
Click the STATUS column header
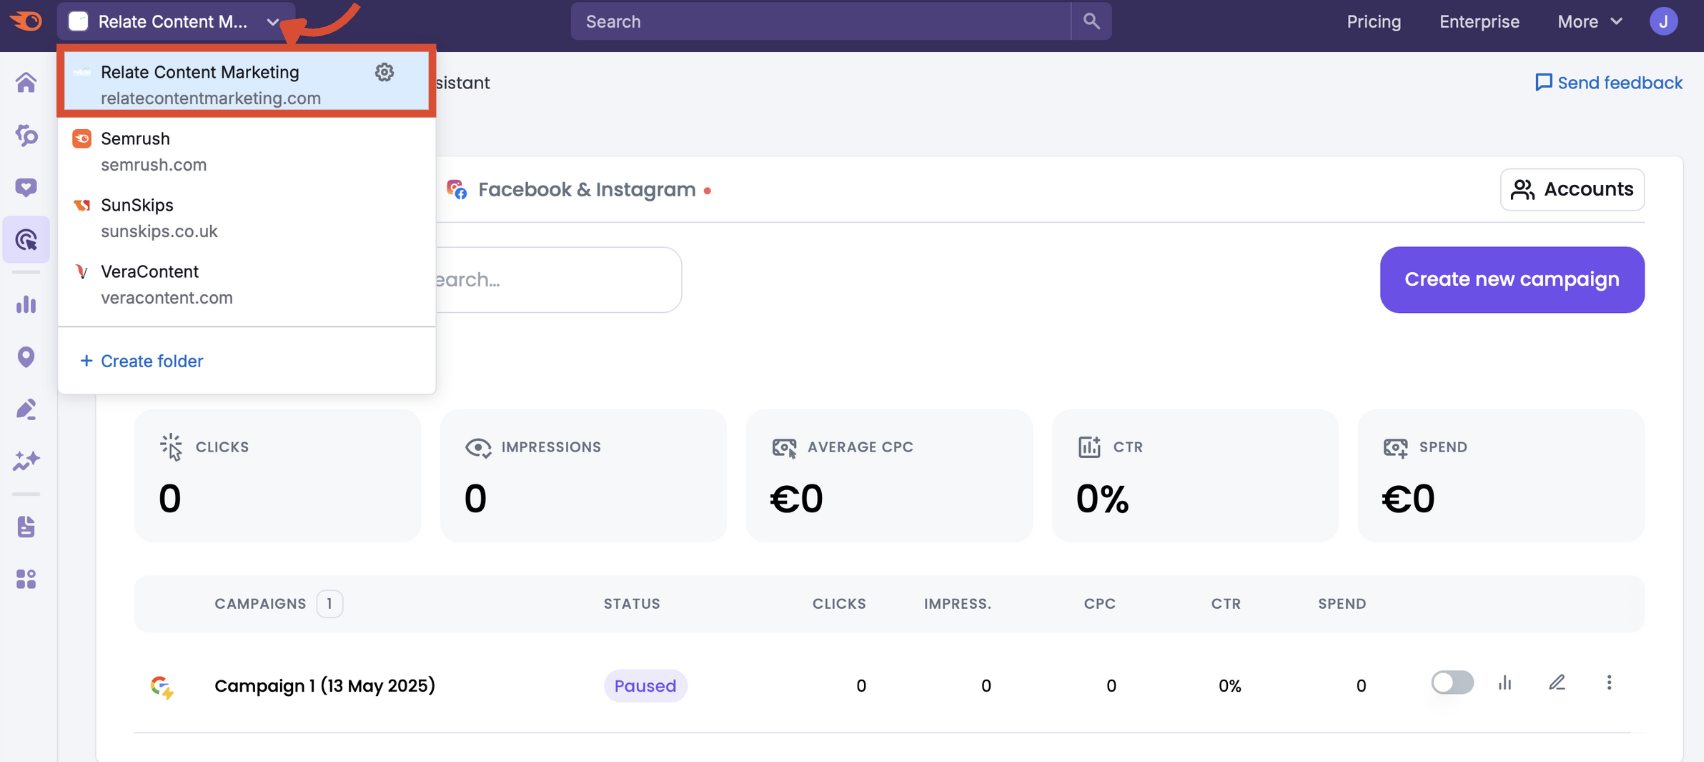pos(632,604)
